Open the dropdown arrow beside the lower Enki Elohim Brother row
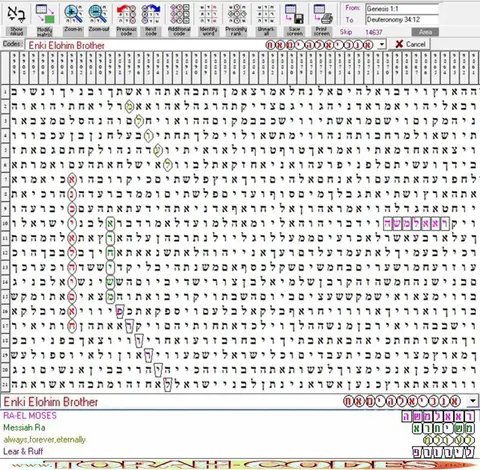Viewport: 480px width, 470px height. [472, 401]
